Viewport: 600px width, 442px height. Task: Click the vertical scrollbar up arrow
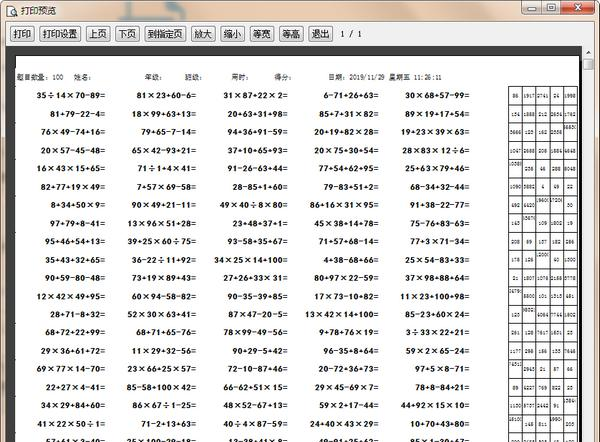click(x=588, y=52)
